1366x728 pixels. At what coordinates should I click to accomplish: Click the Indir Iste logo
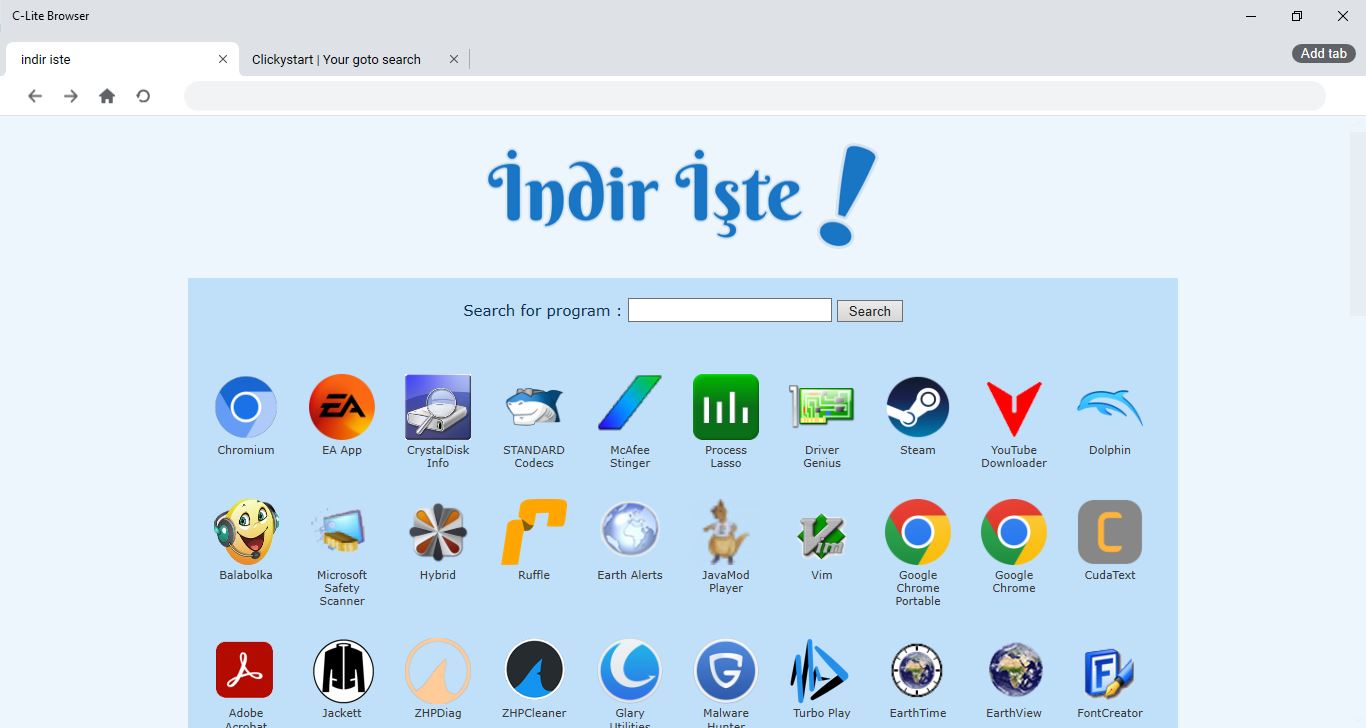683,196
